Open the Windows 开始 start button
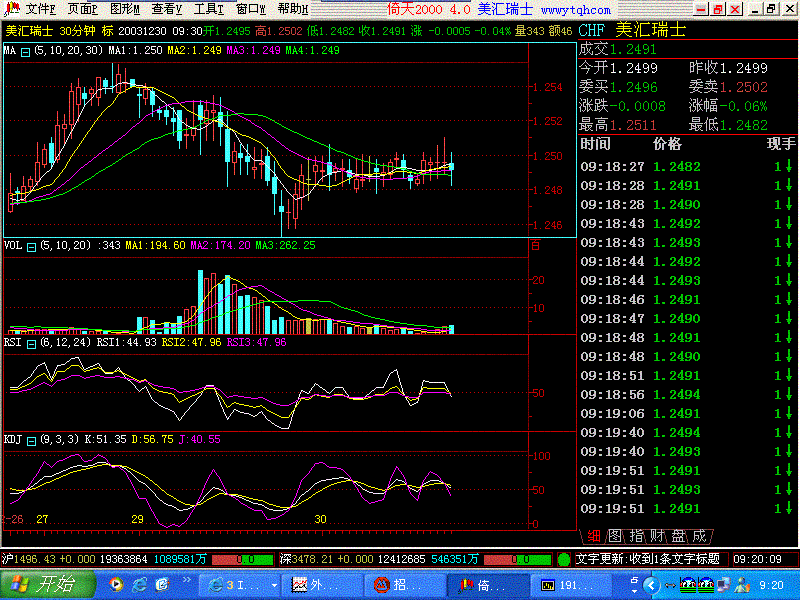 (x=48, y=585)
